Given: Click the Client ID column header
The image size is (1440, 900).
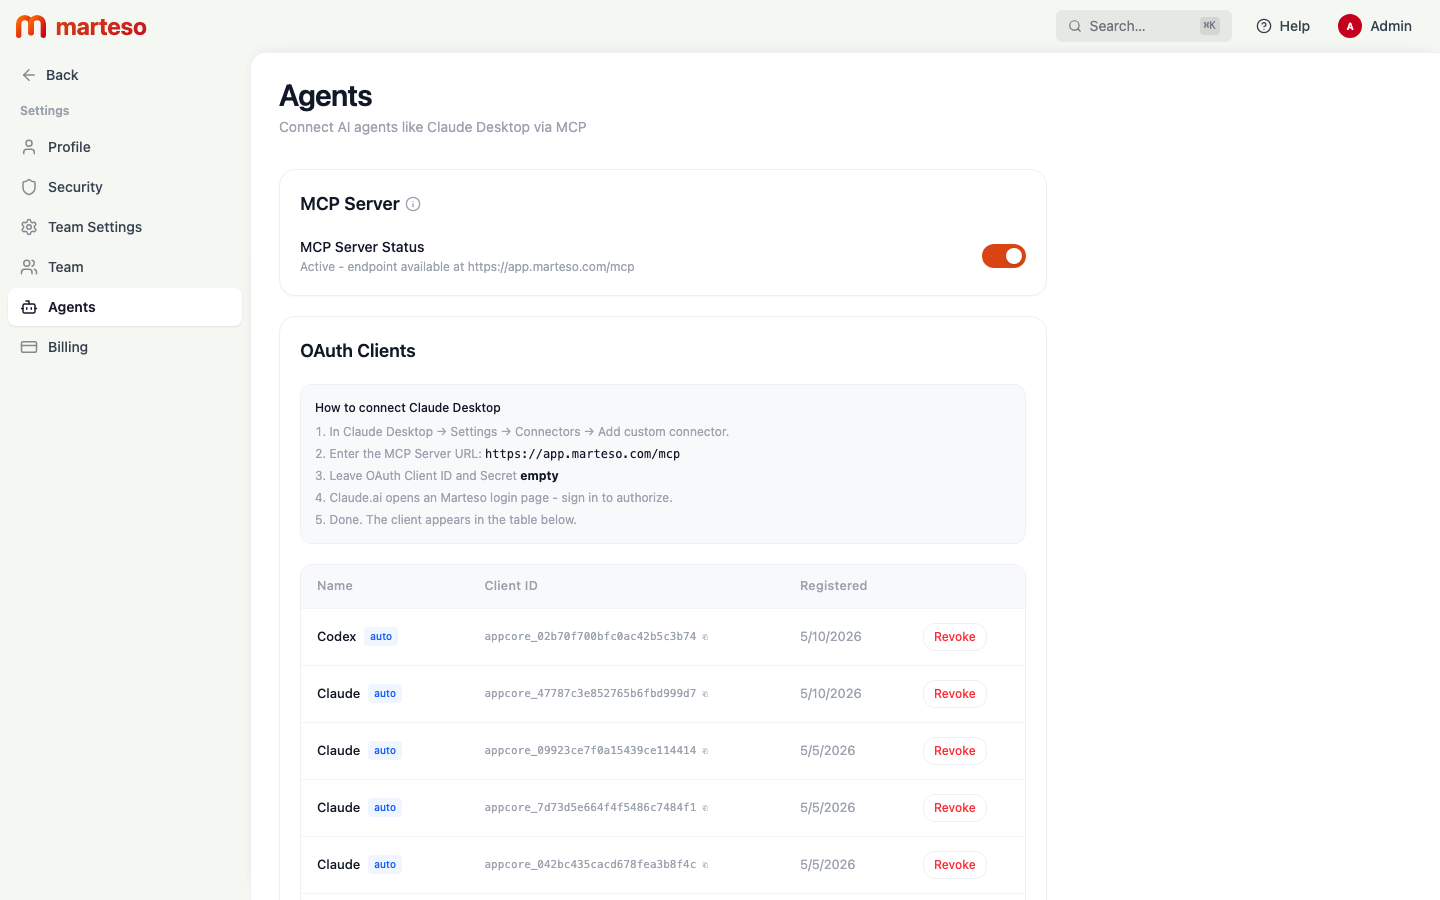Looking at the screenshot, I should (x=511, y=586).
